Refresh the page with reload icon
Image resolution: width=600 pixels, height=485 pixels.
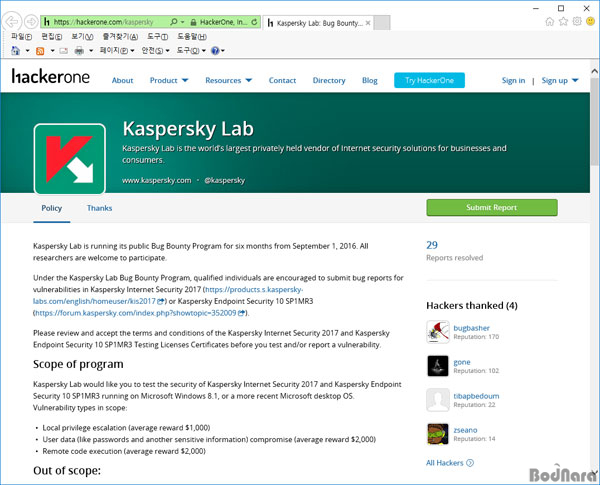click(x=254, y=22)
